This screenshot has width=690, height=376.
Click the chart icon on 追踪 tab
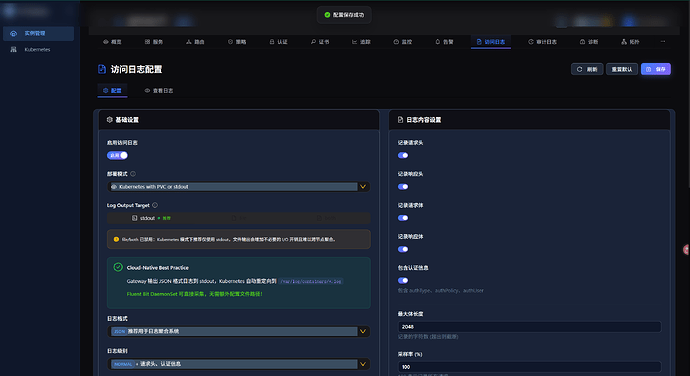(x=354, y=42)
